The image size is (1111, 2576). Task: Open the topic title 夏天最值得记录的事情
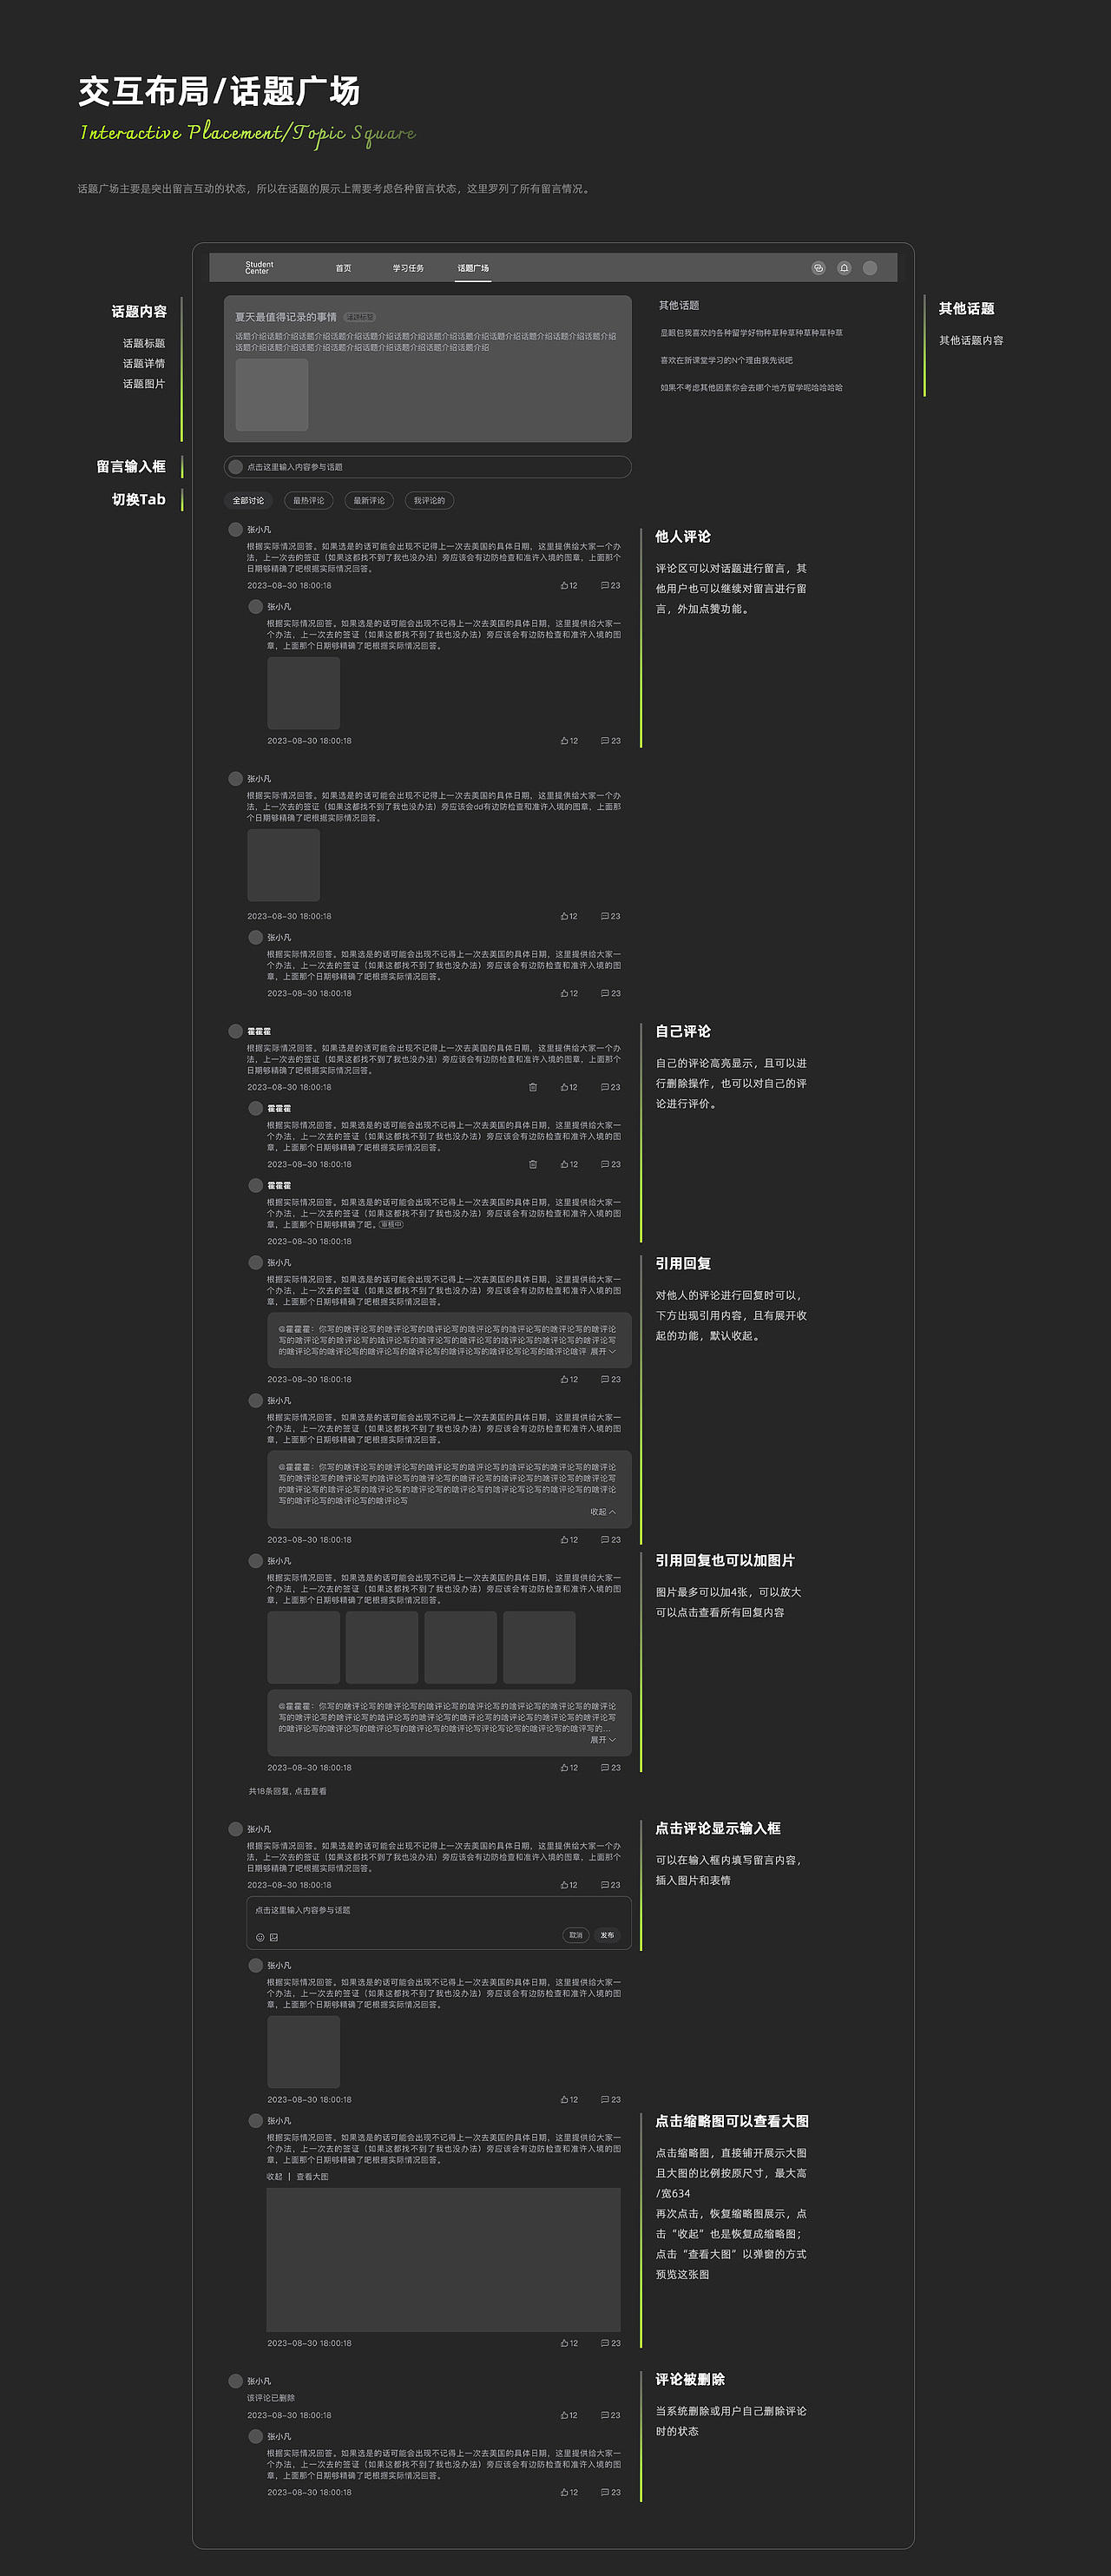coord(286,317)
